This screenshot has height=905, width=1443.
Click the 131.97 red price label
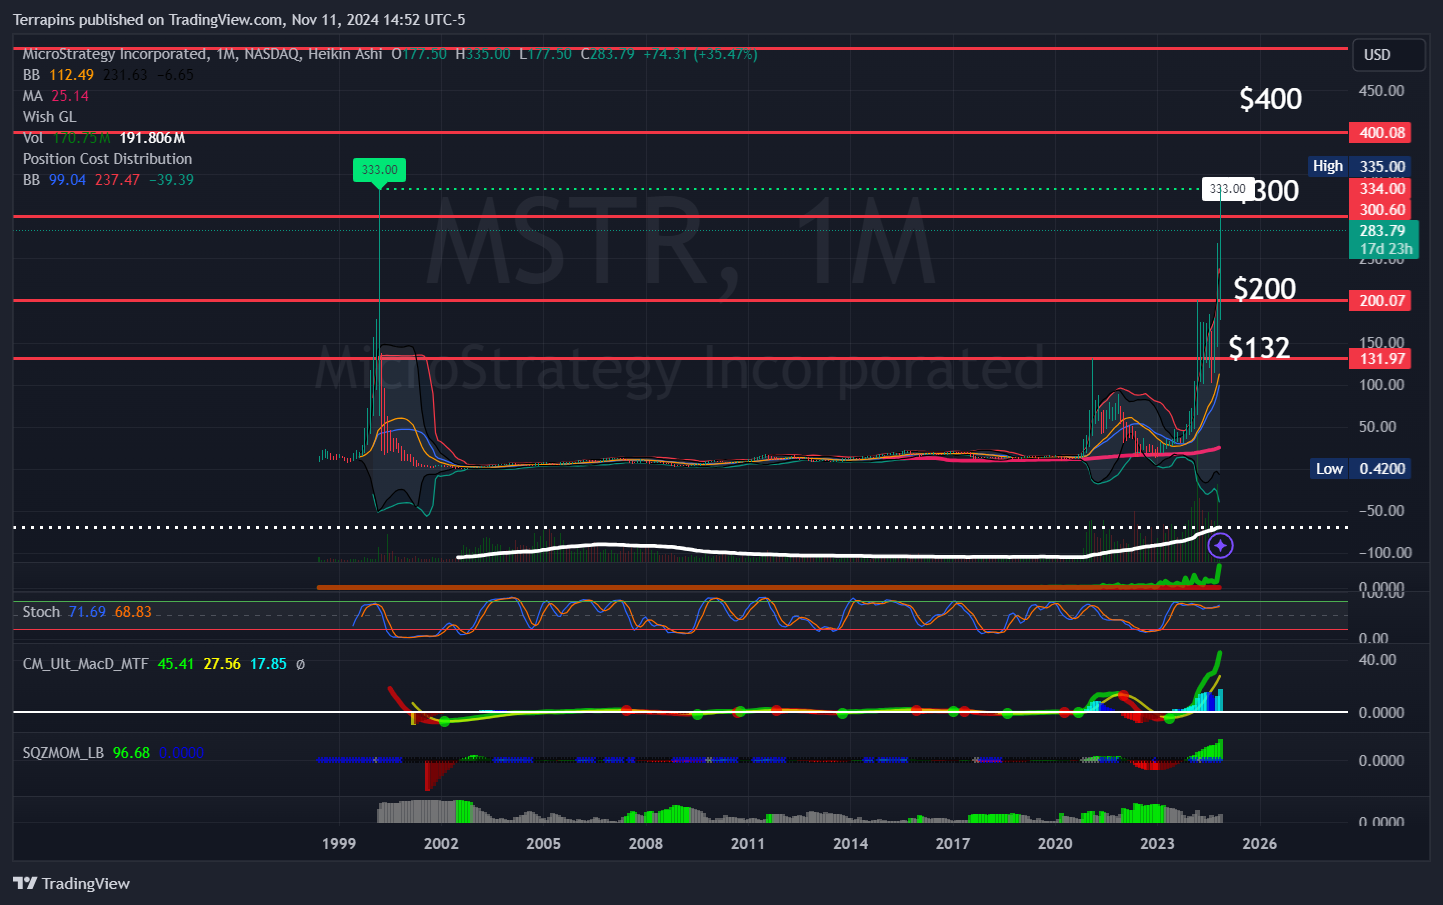tap(1381, 358)
